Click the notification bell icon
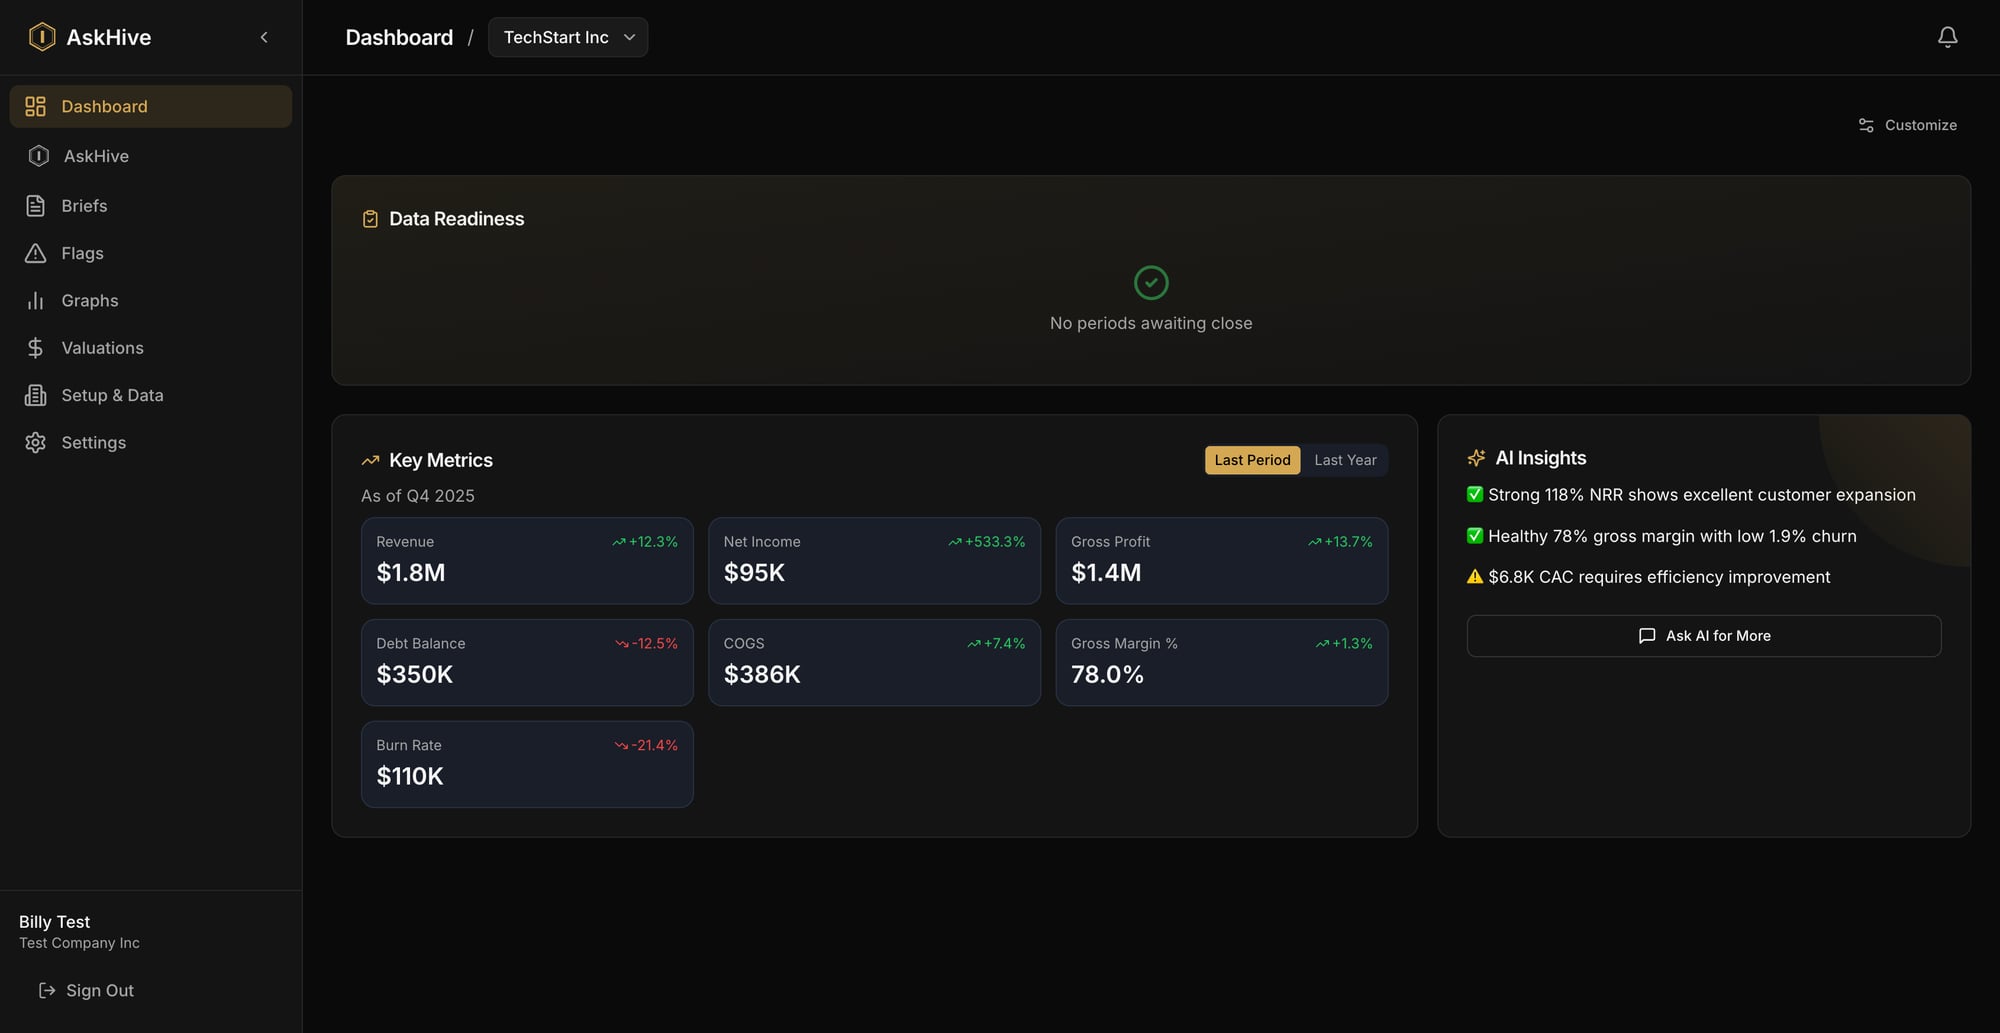Screen dimensions: 2000x1033 1948,36
